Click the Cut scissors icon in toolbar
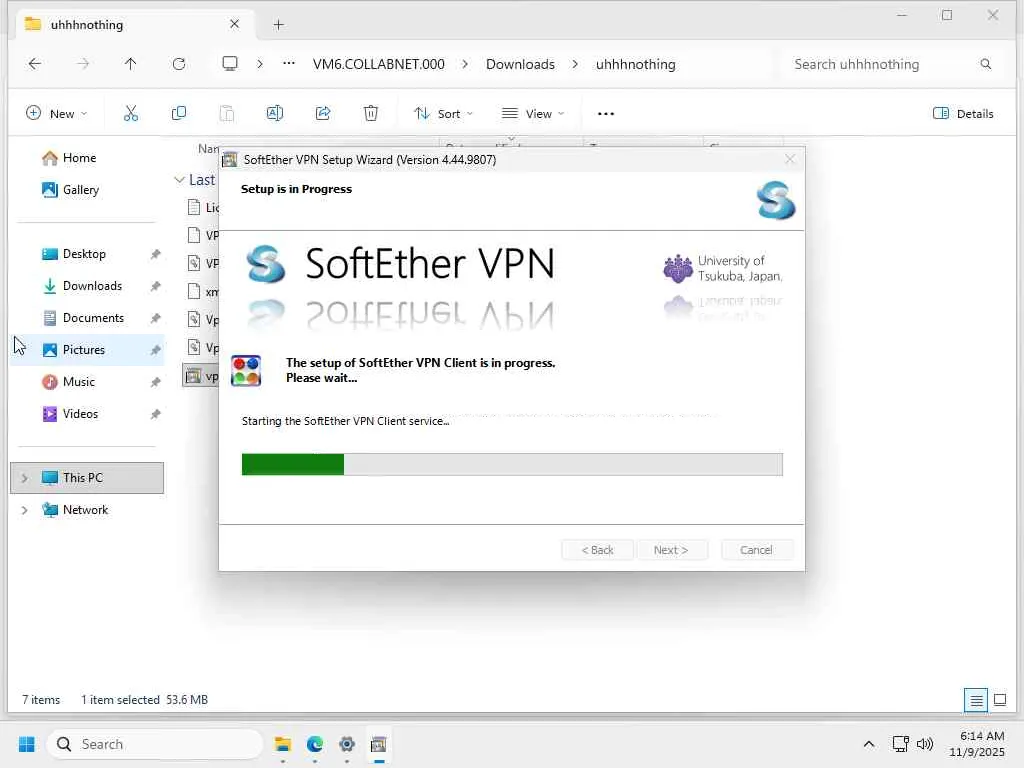 pos(131,114)
